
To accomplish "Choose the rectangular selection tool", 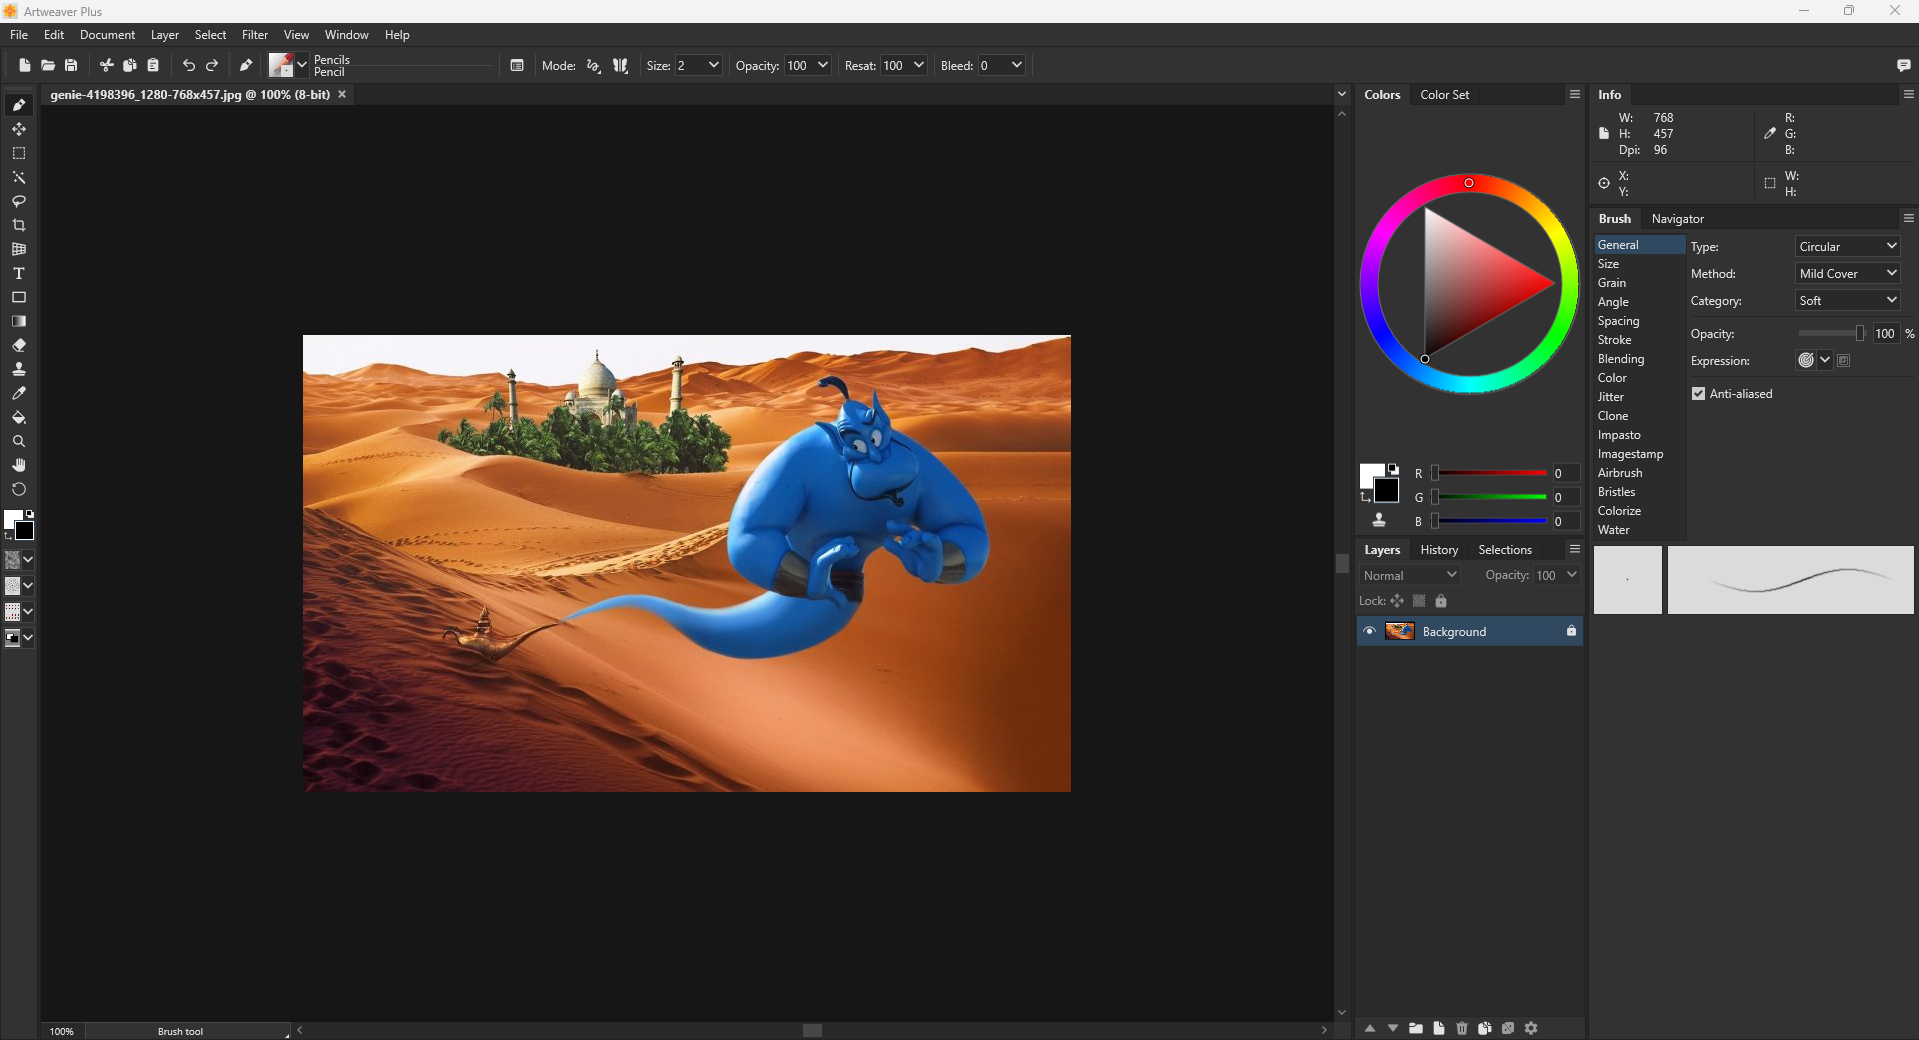I will point(19,153).
